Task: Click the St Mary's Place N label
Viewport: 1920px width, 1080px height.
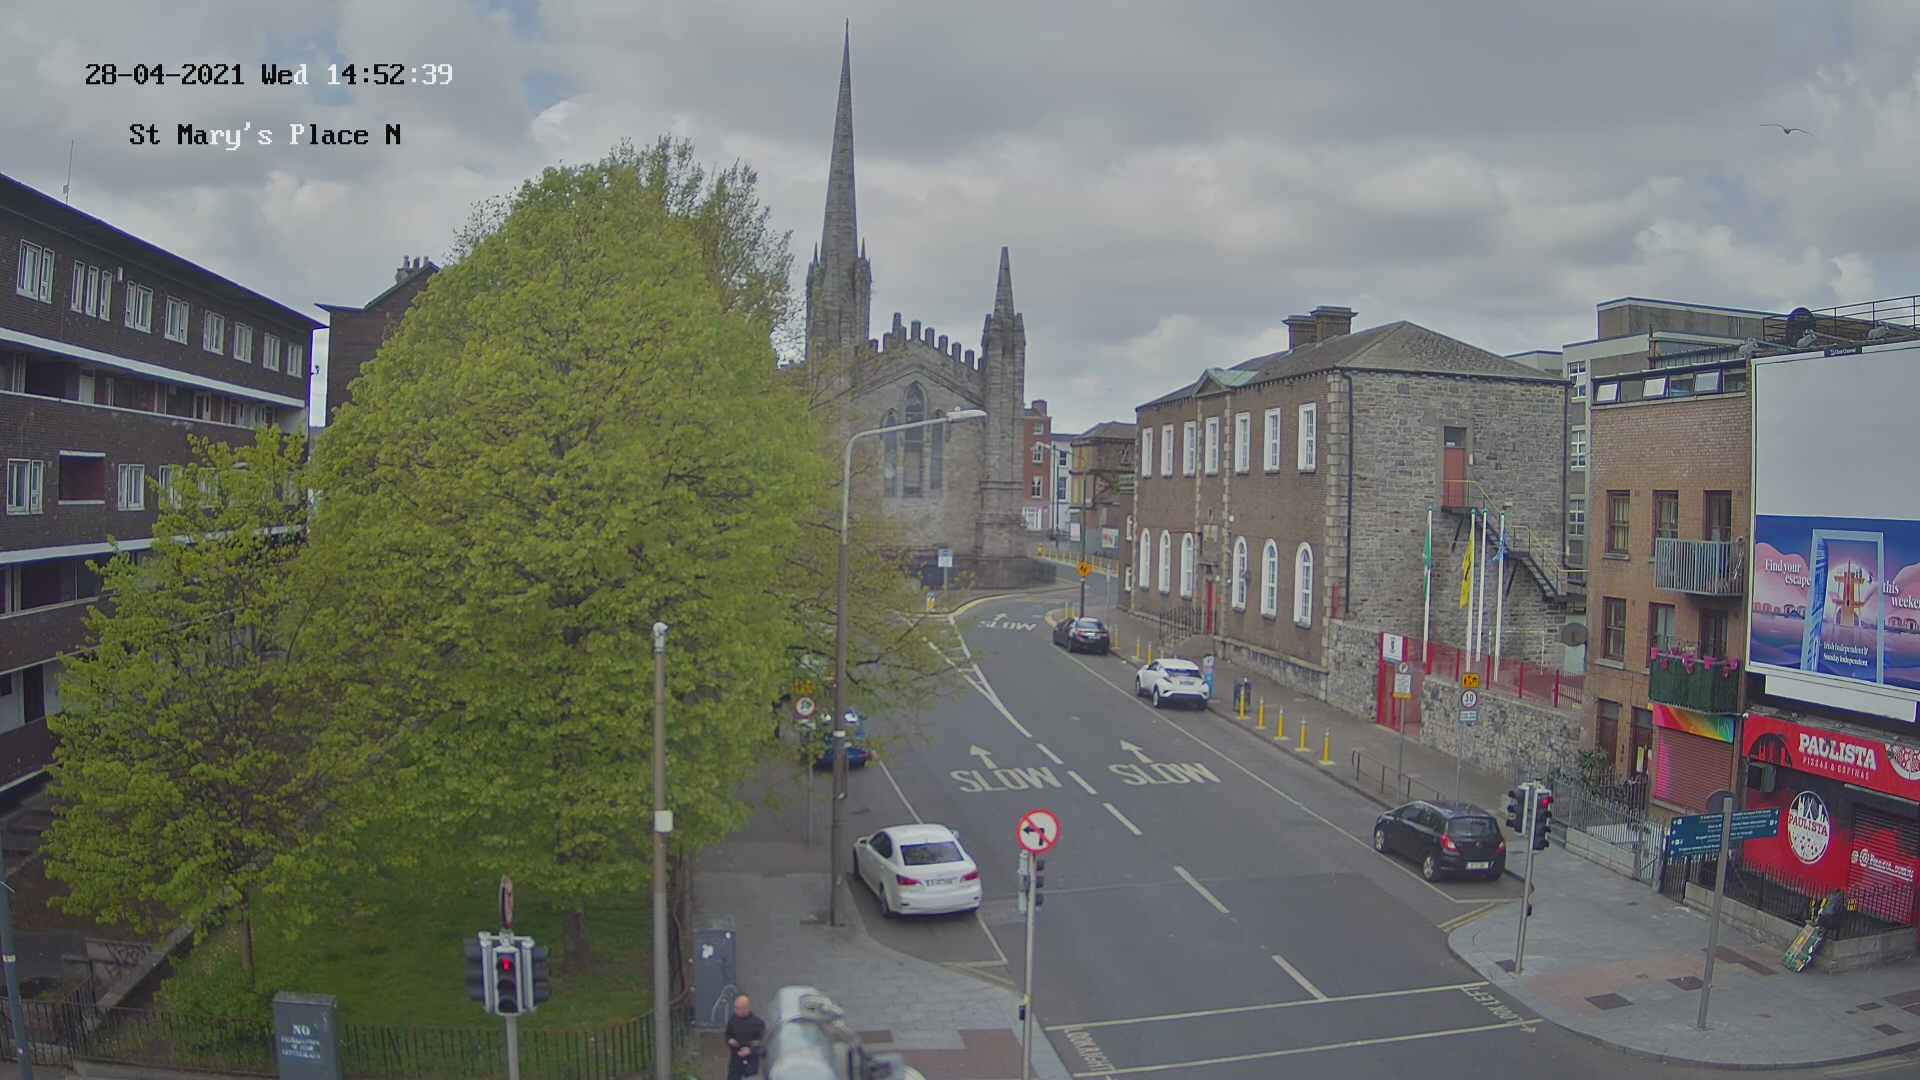Action: [265, 135]
